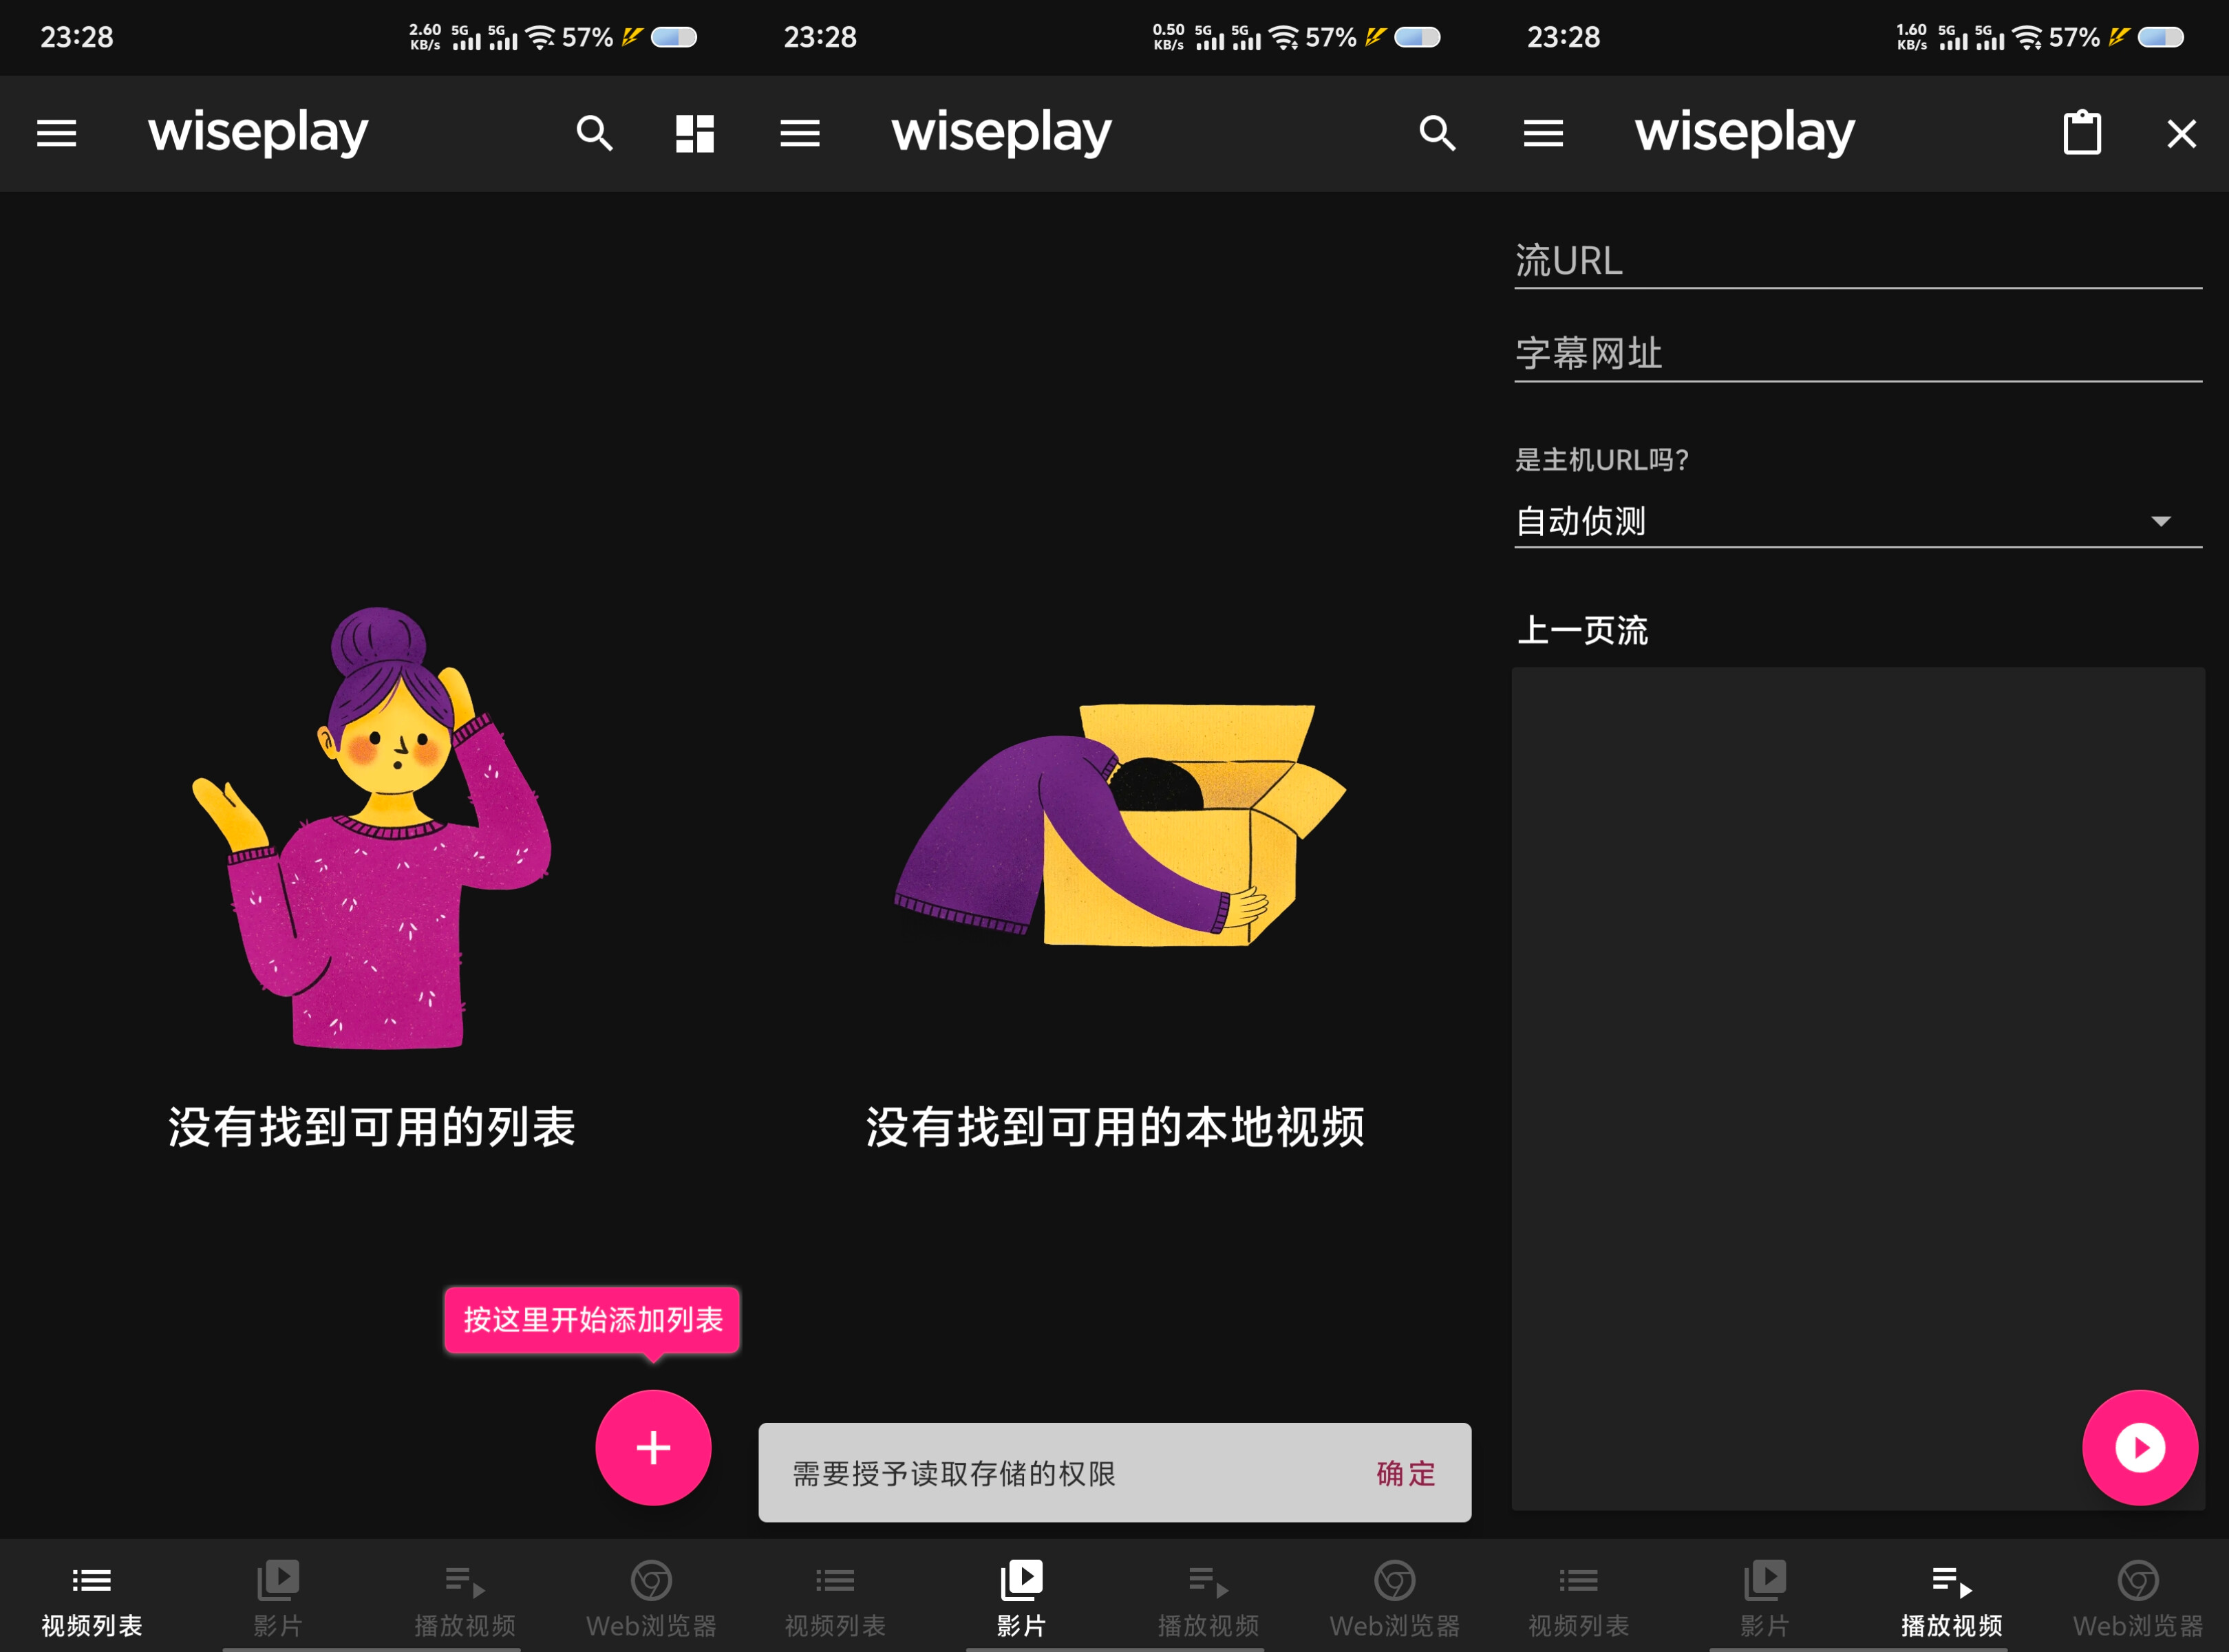The height and width of the screenshot is (1652, 2229).
Task: Tap the search icon on the 影片 (Movies) screen
Action: click(1437, 133)
